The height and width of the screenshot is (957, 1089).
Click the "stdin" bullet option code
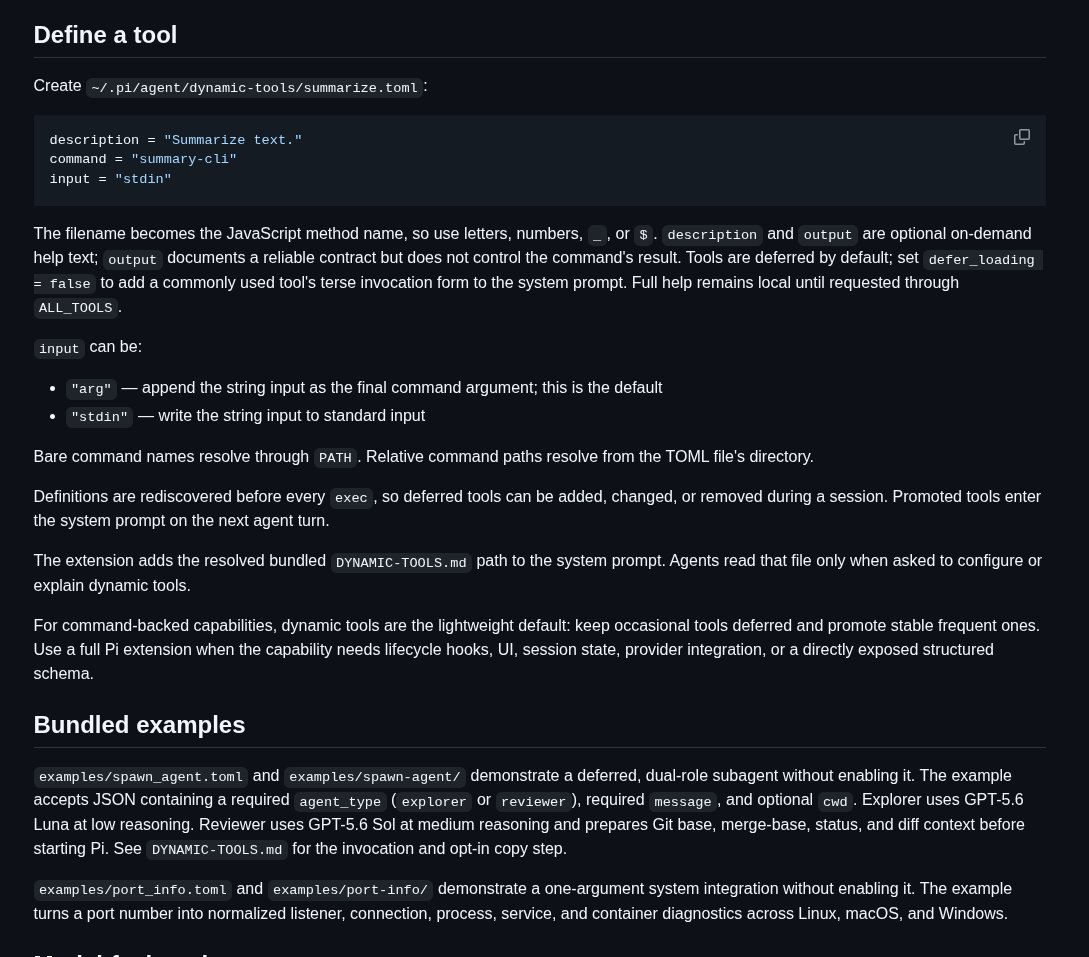click(99, 417)
